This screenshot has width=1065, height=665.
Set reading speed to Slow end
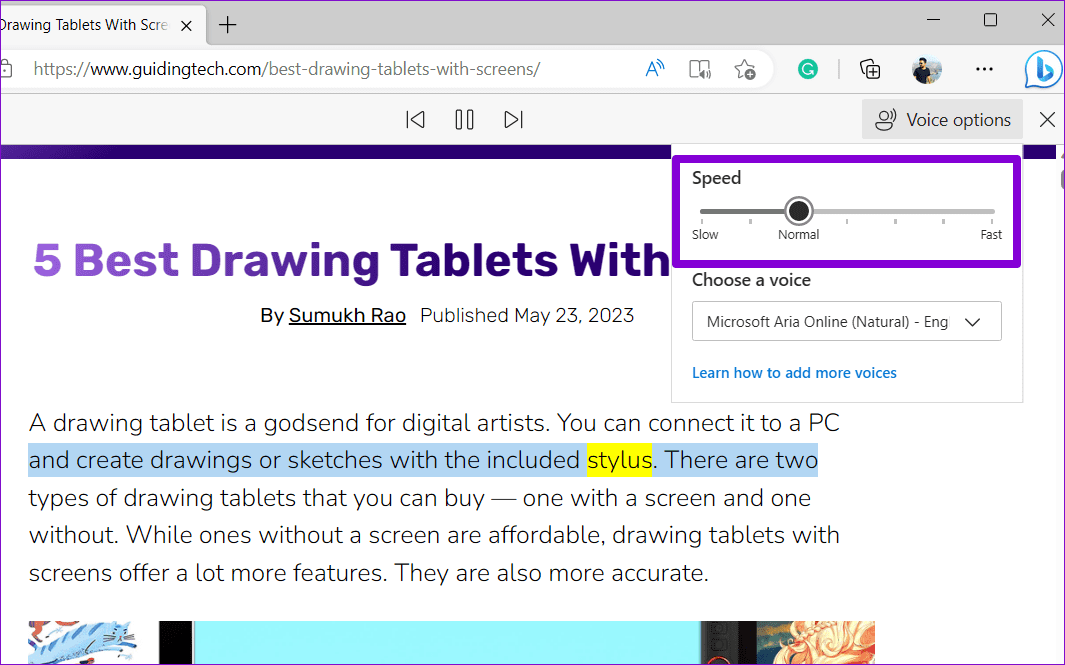pyautogui.click(x=702, y=212)
